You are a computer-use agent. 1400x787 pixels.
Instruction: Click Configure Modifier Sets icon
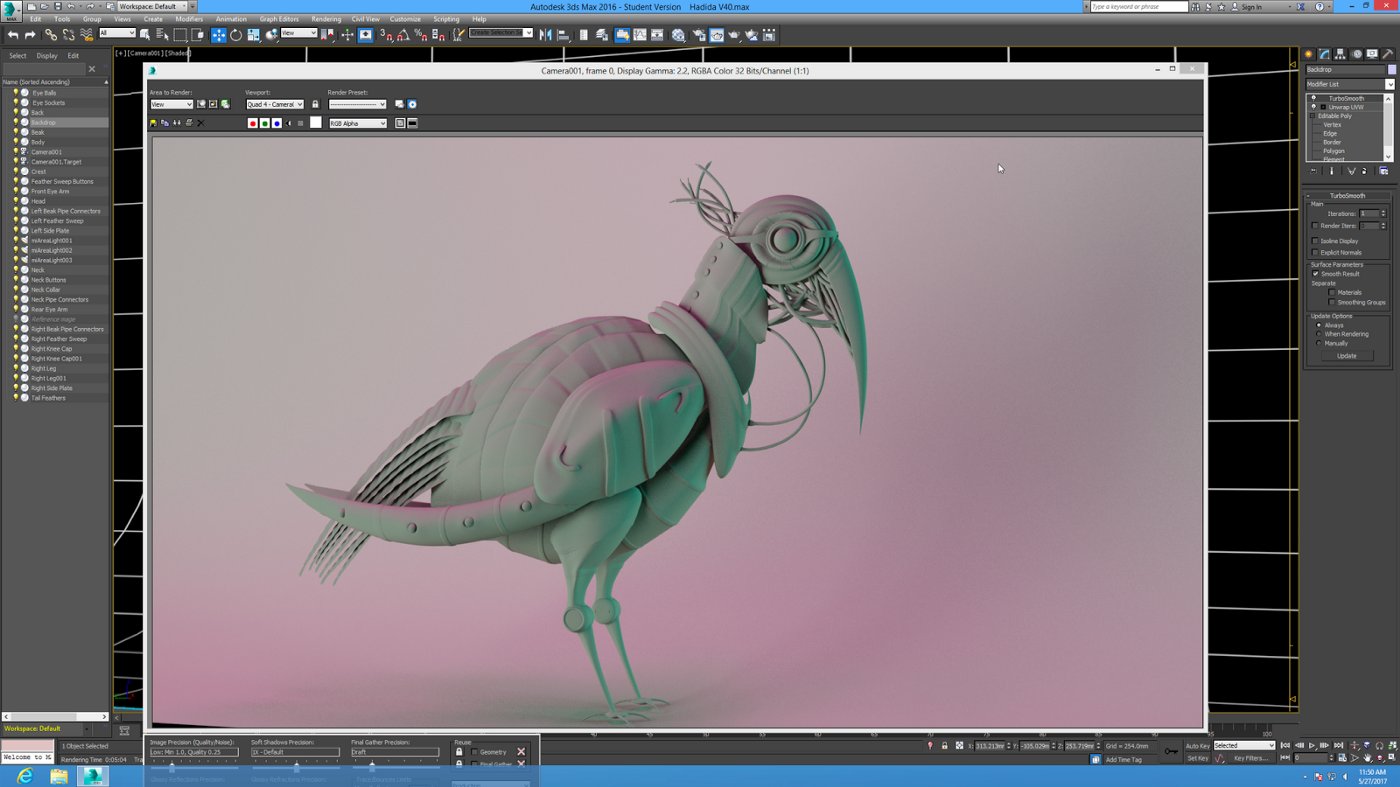pyautogui.click(x=1384, y=171)
